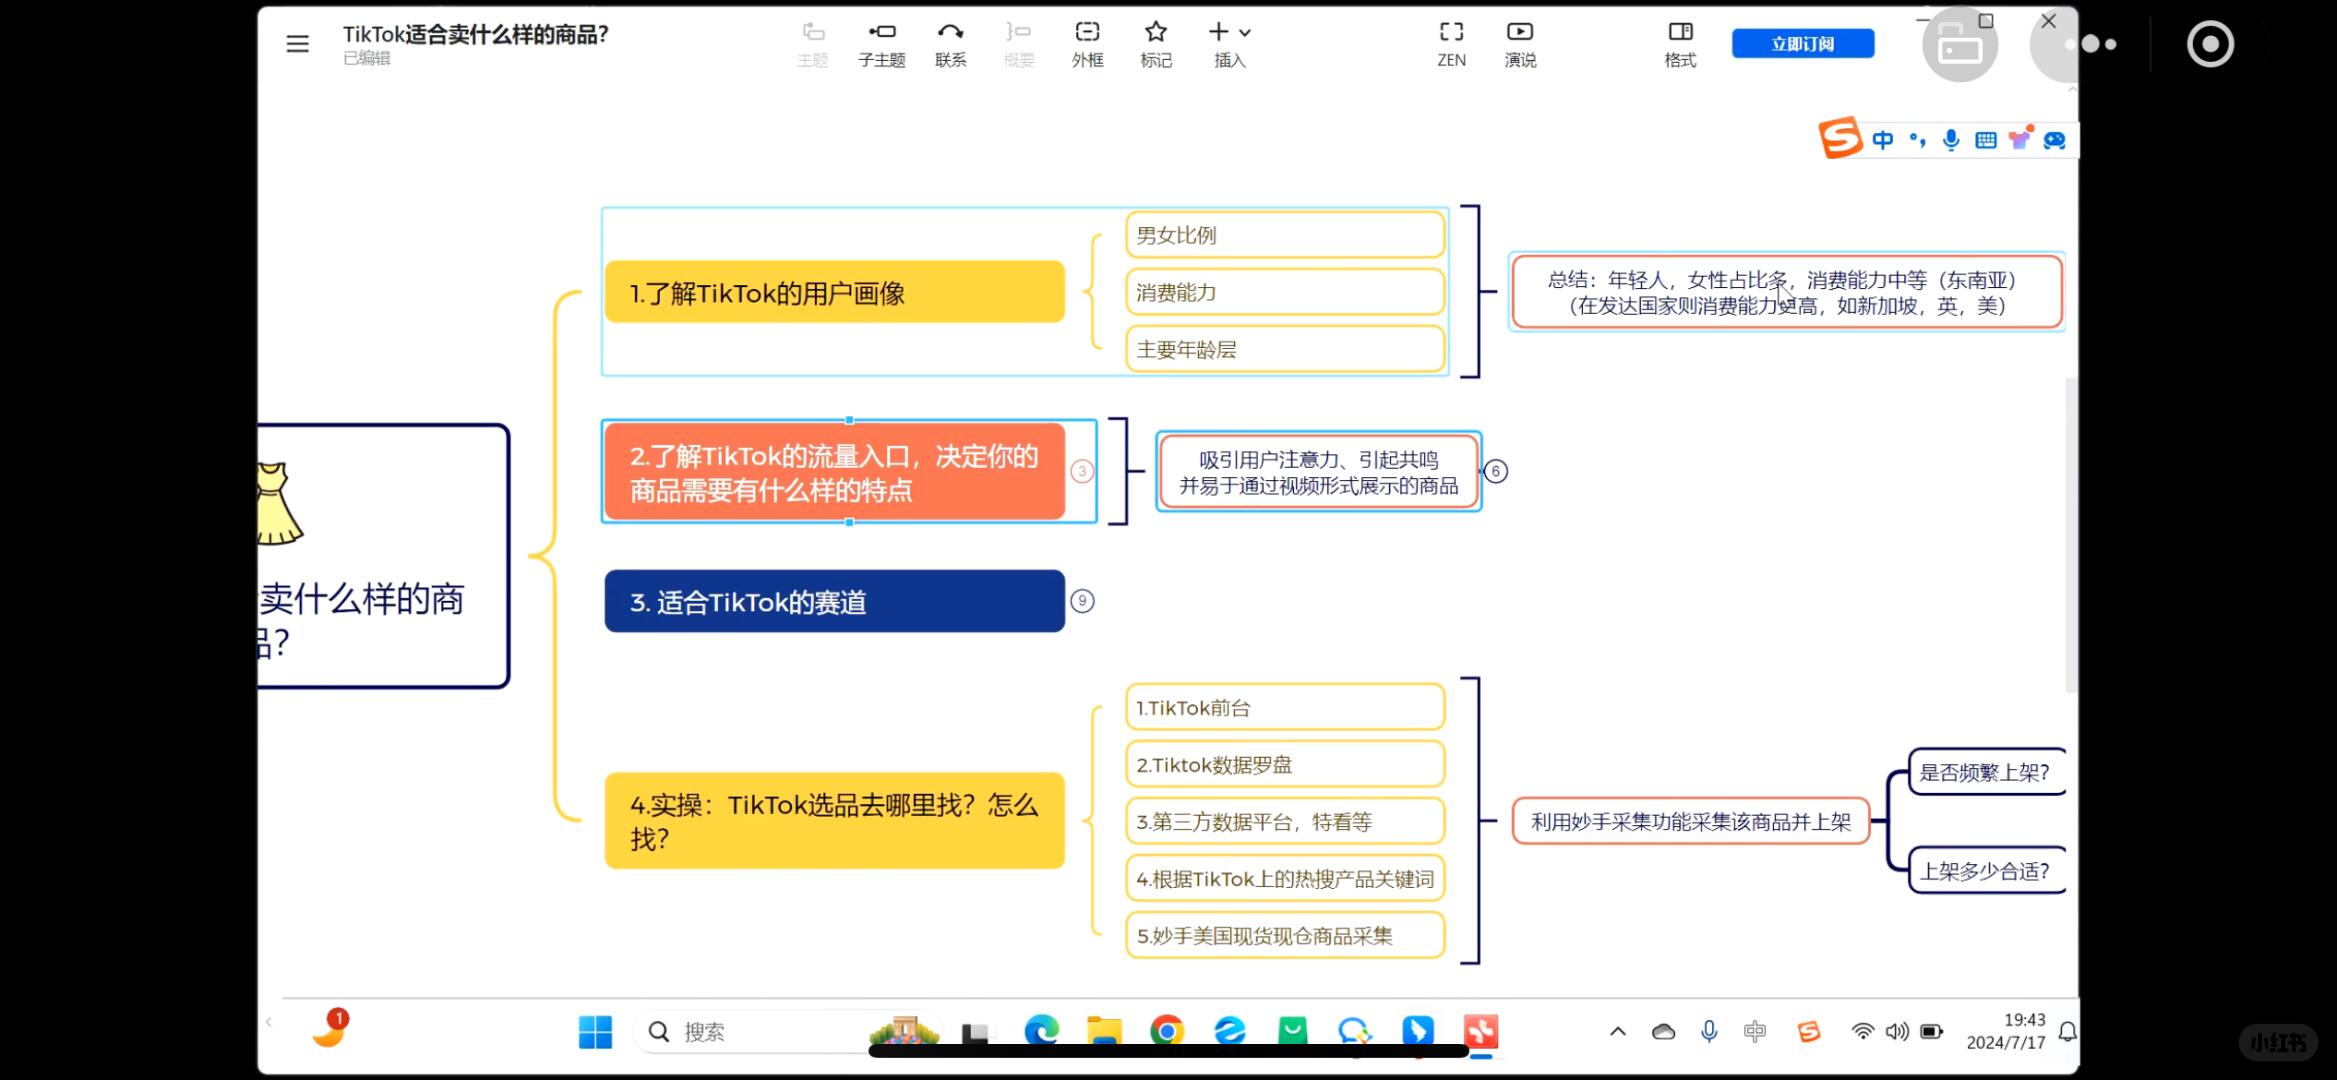The height and width of the screenshot is (1080, 2337).
Task: Open the Windows Start menu
Action: 595,1032
